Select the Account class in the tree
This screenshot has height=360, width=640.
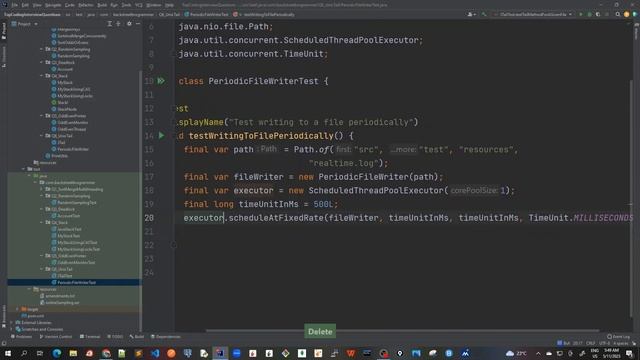(x=62, y=69)
